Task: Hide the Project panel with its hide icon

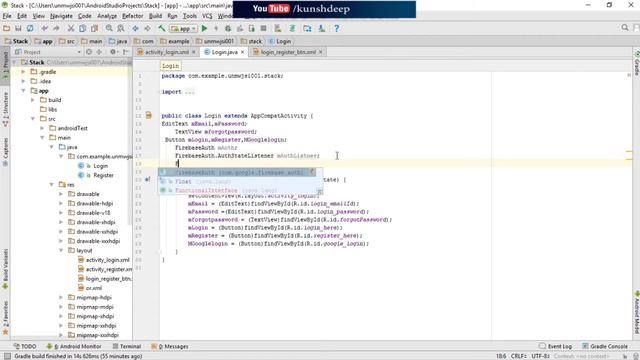Action: coord(126,52)
